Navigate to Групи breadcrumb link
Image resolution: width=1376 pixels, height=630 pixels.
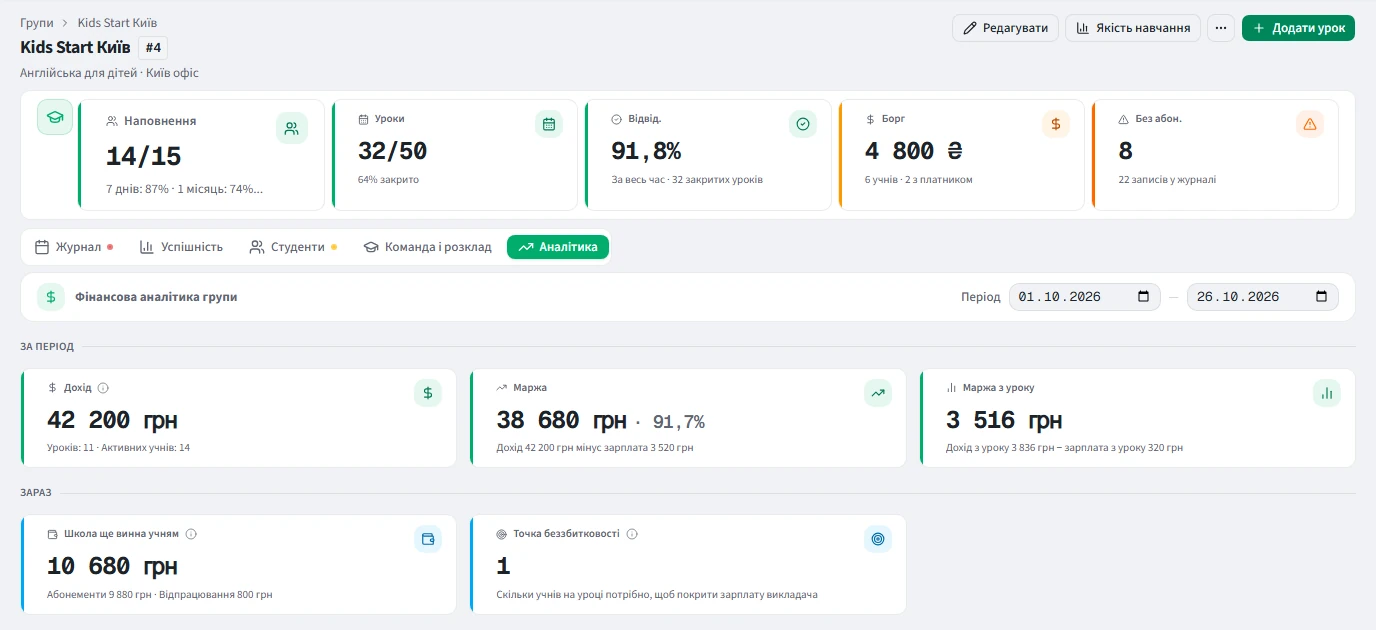pos(37,23)
